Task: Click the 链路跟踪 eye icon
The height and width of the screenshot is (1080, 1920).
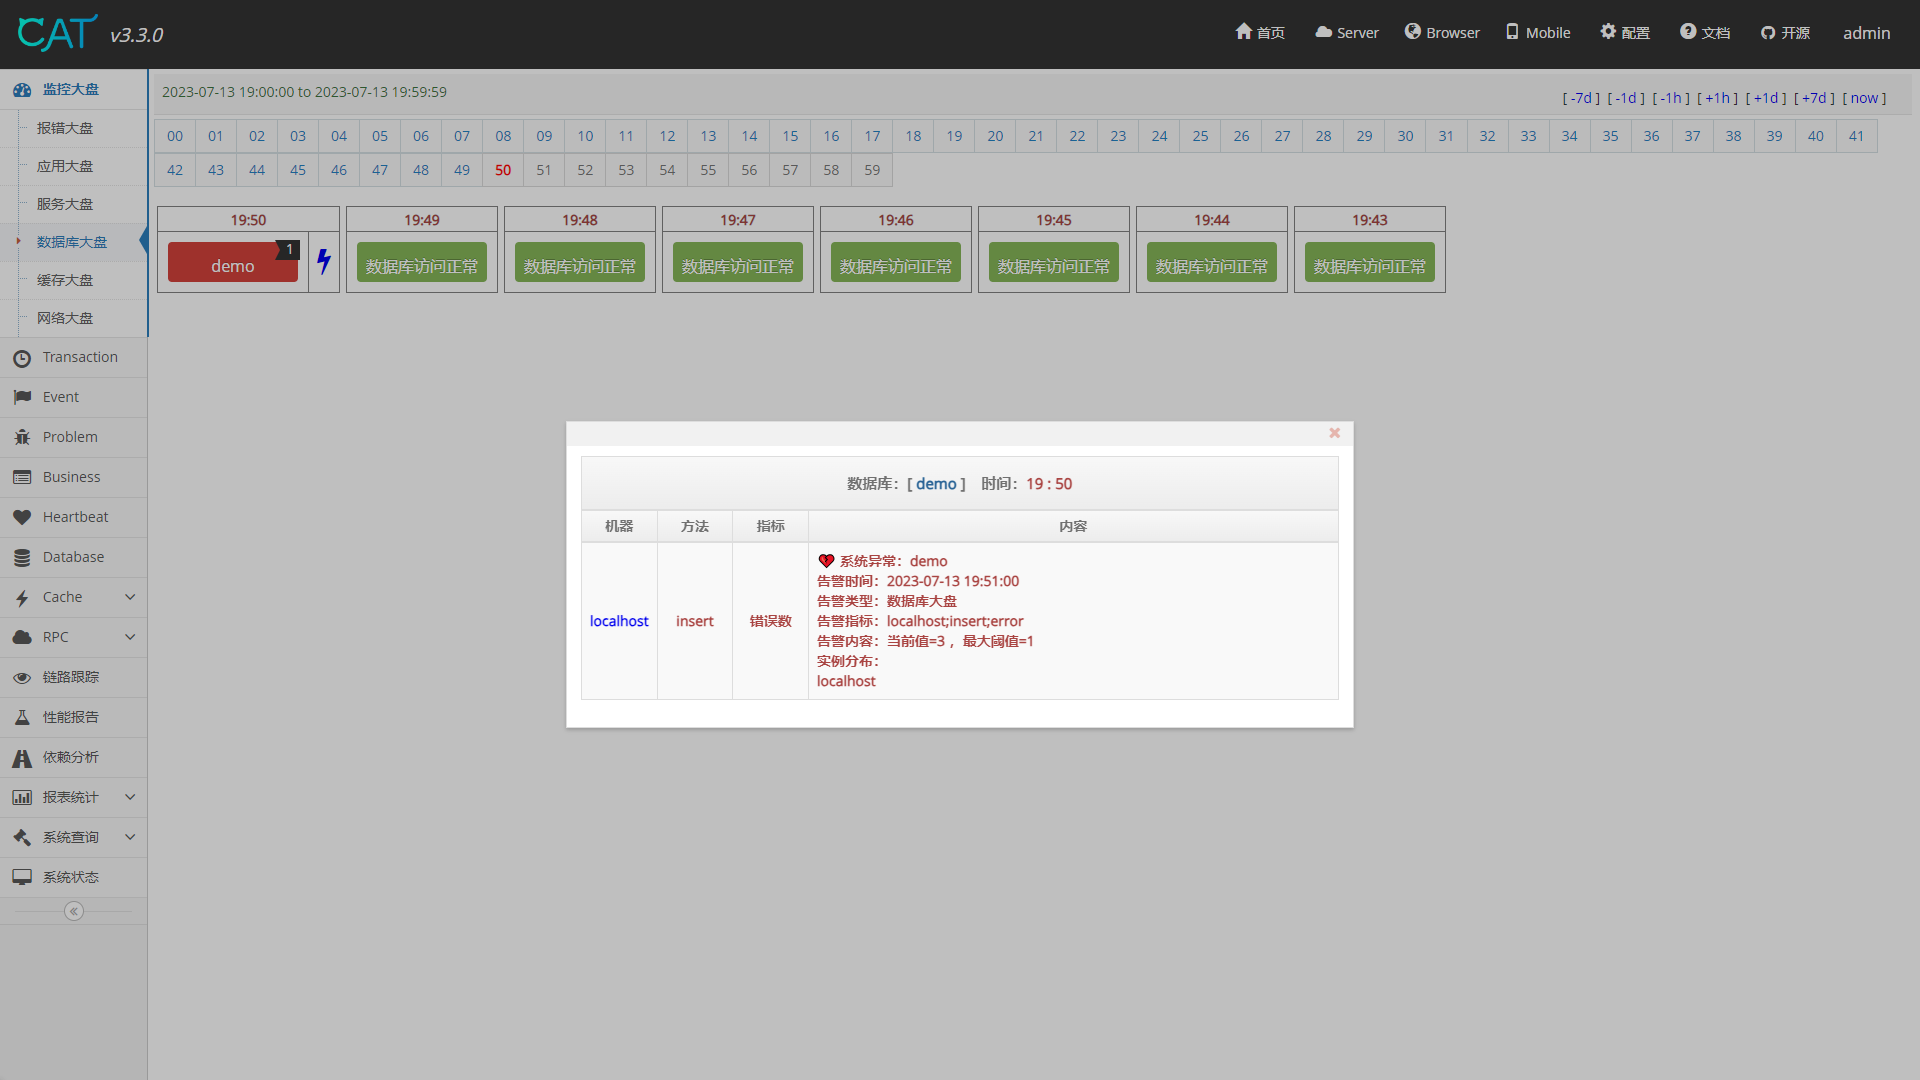Action: 22,677
